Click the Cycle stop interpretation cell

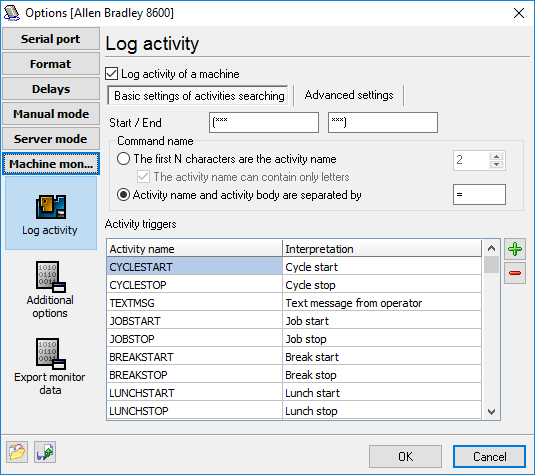coord(382,285)
